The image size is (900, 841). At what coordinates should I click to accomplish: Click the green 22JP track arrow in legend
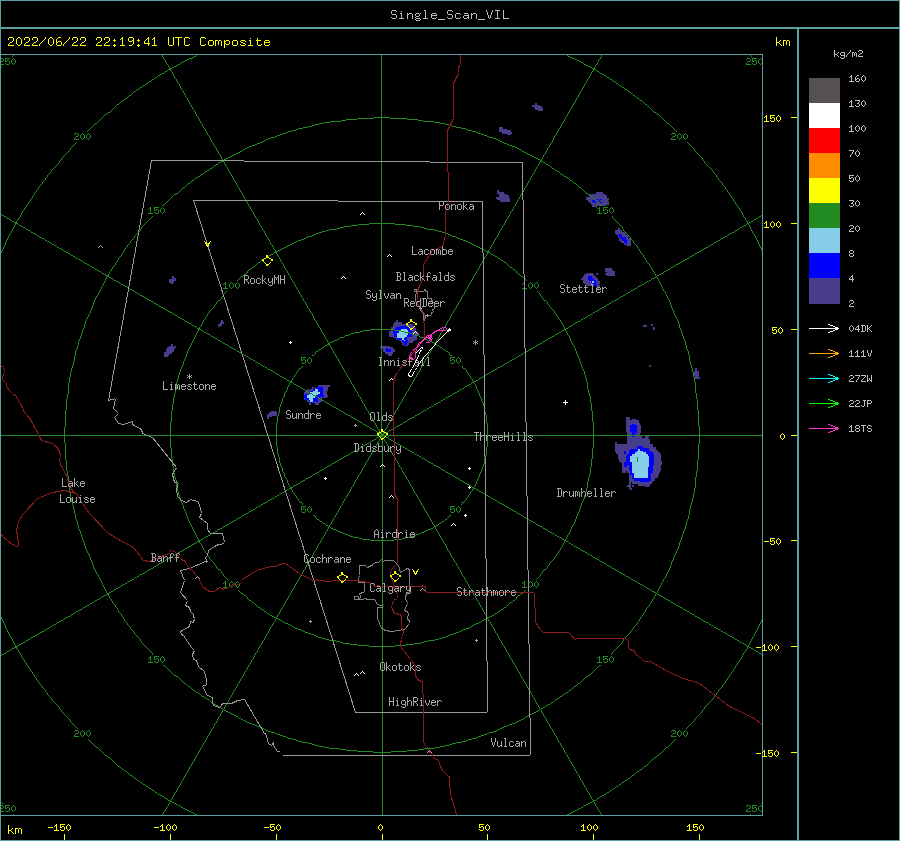[824, 404]
